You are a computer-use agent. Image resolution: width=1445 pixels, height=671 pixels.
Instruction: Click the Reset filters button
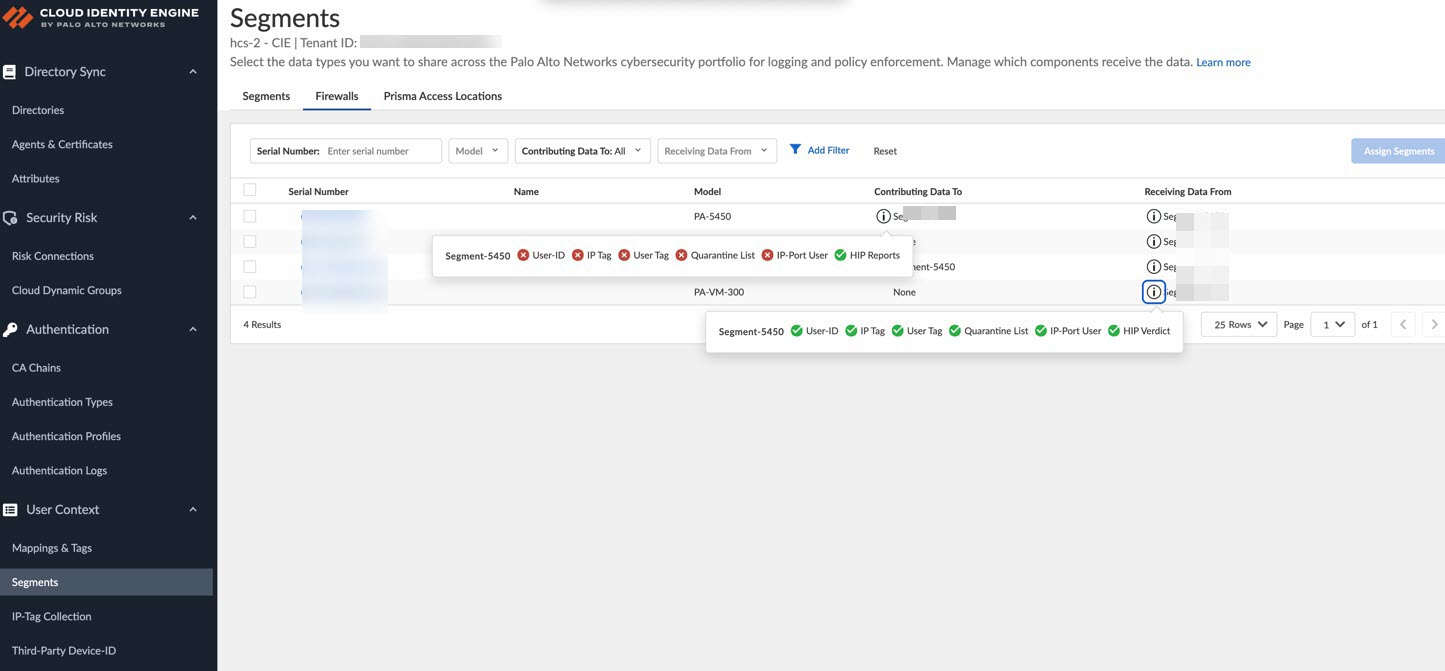point(885,151)
